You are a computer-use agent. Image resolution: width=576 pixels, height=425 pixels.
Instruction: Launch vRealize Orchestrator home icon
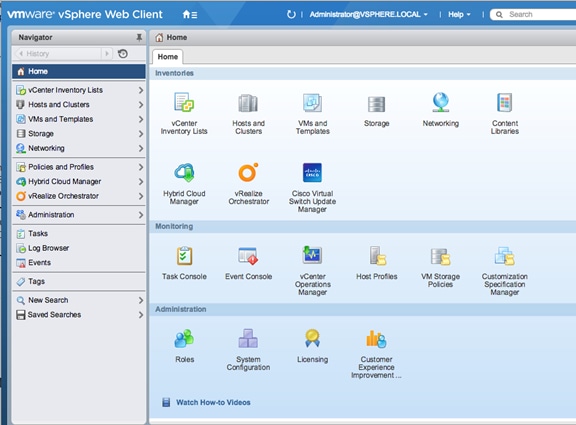248,172
